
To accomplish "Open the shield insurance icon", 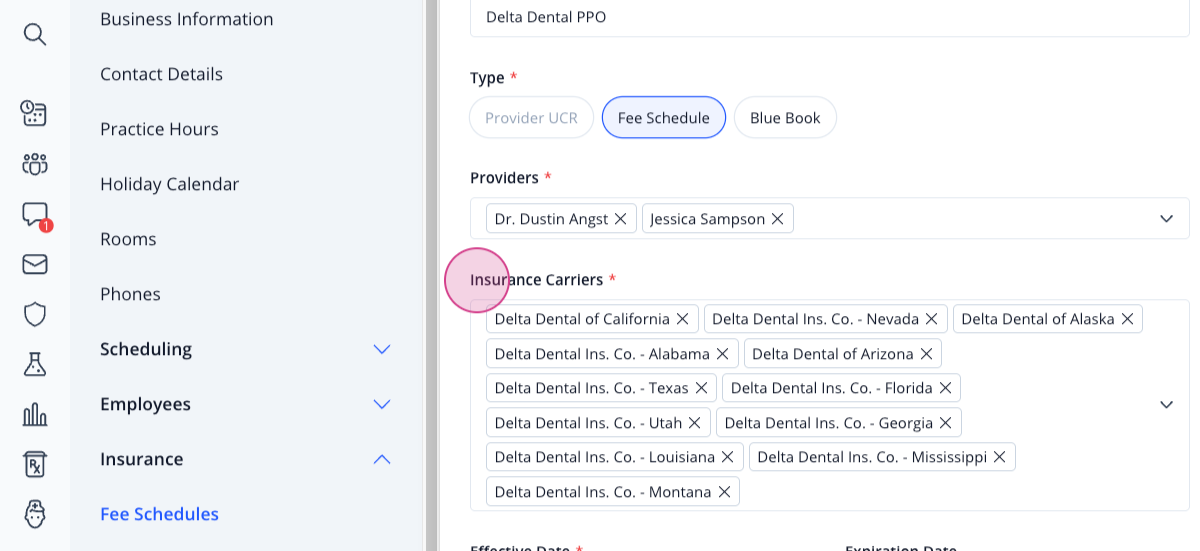I will (x=35, y=314).
